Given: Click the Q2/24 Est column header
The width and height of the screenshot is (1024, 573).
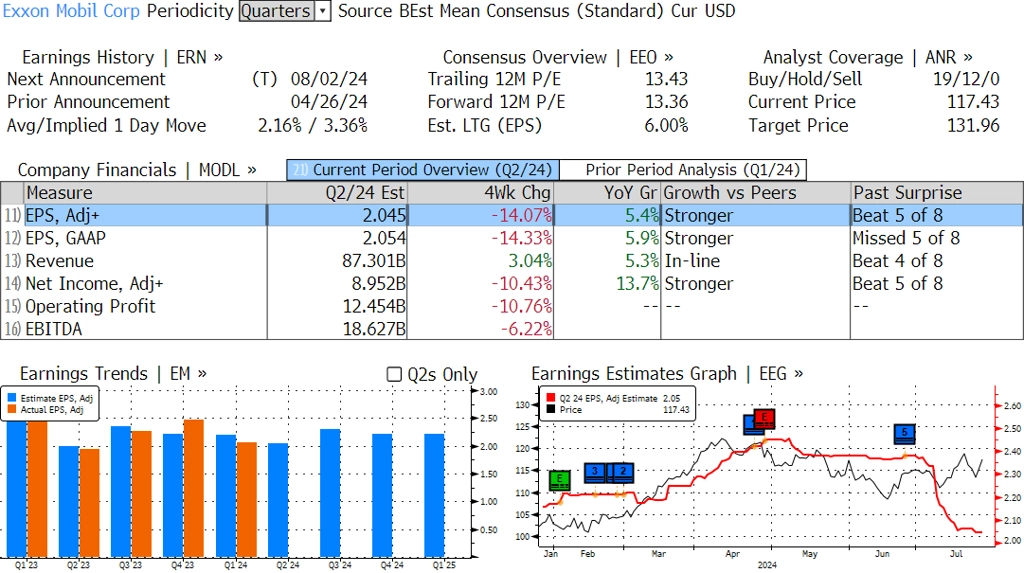Looking at the screenshot, I should pos(337,193).
